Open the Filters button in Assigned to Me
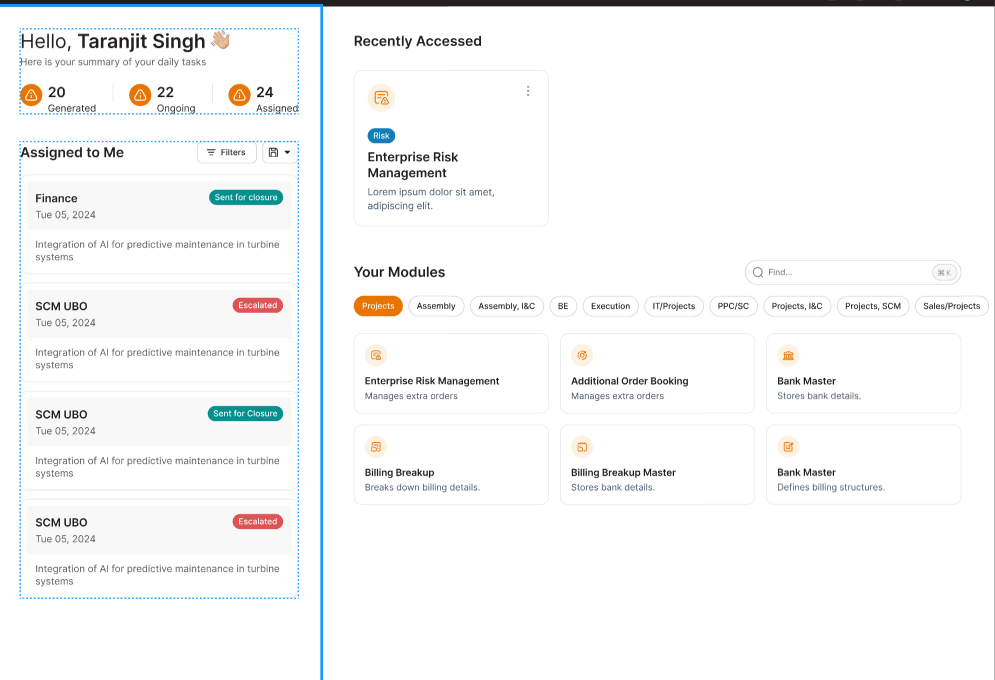This screenshot has width=995, height=680. click(x=226, y=153)
